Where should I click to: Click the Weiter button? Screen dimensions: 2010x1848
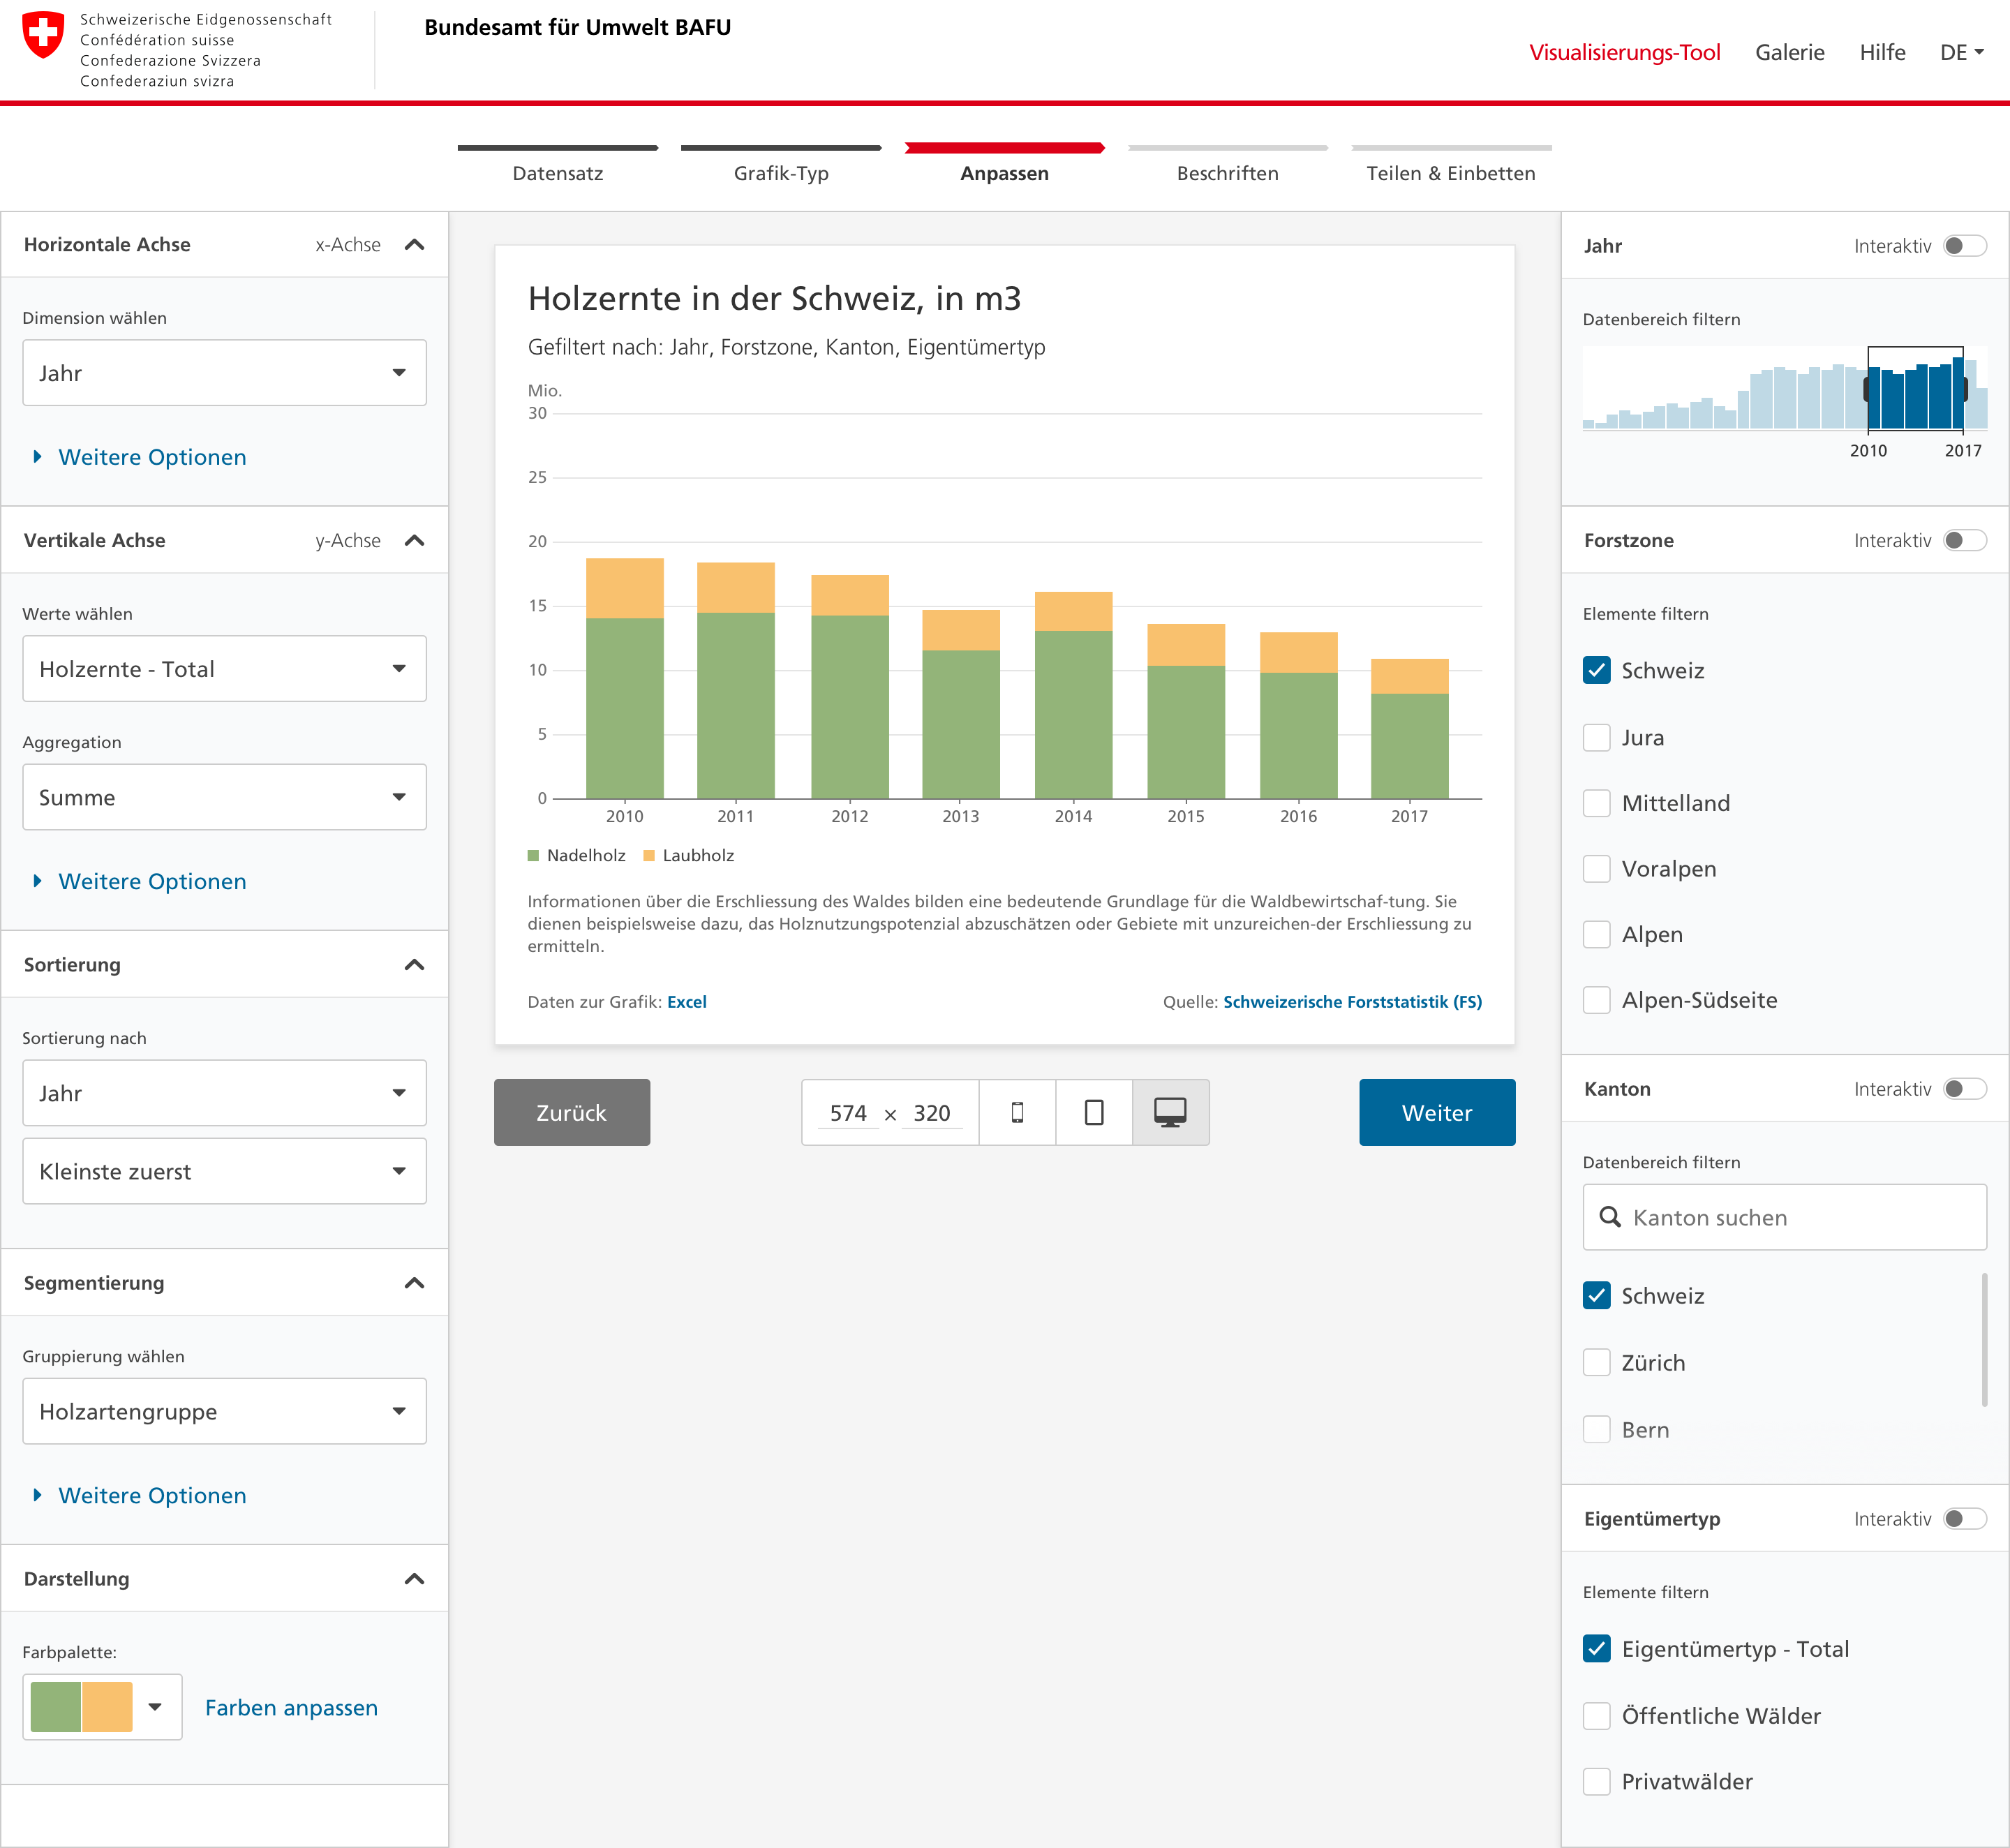coord(1437,1112)
